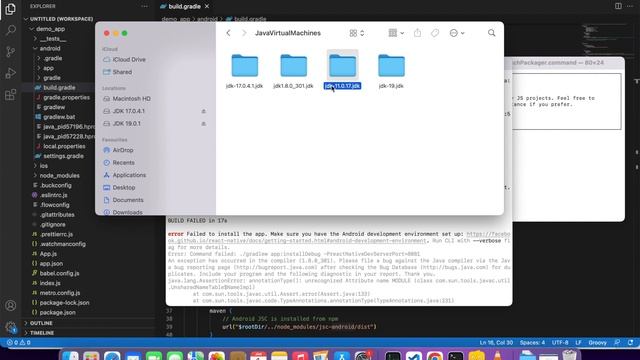The width and height of the screenshot is (640, 360).
Task: Click Ln 16, Col 30 in status bar
Action: (496, 342)
